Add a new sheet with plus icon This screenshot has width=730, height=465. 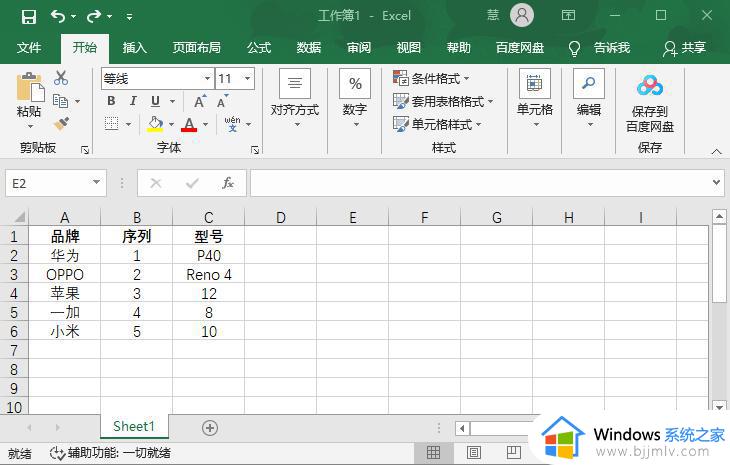click(x=210, y=428)
